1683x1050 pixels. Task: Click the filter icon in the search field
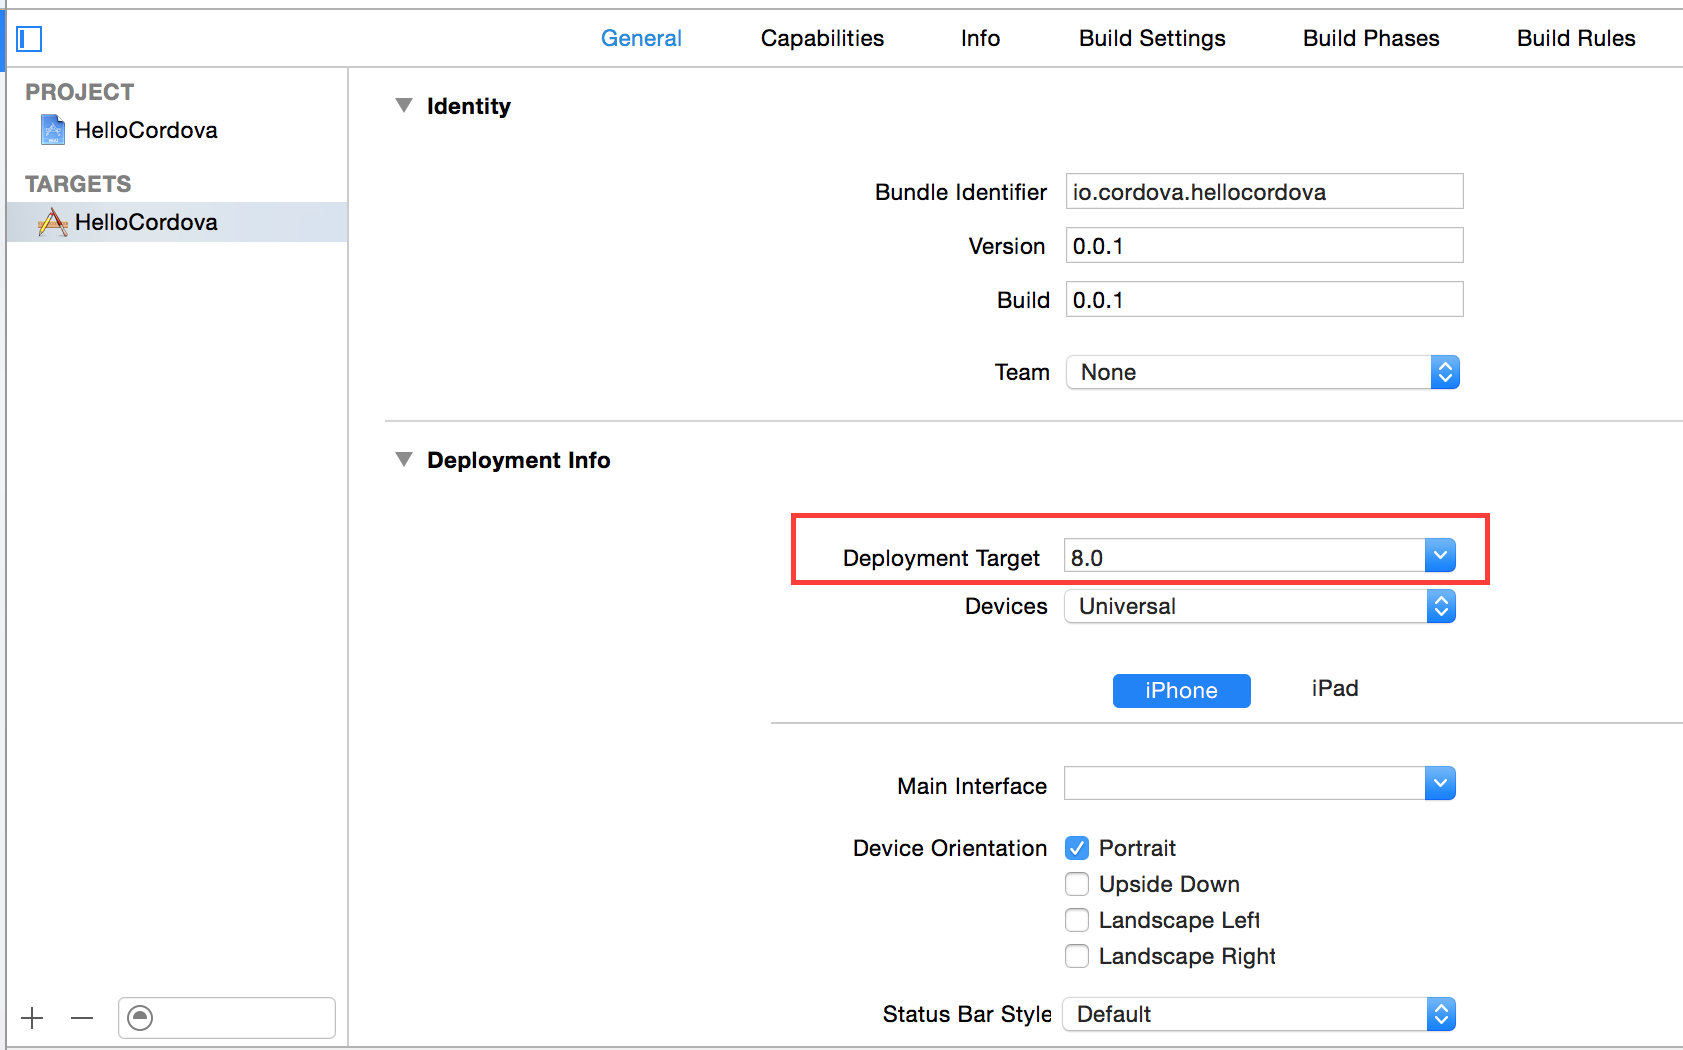(141, 1018)
